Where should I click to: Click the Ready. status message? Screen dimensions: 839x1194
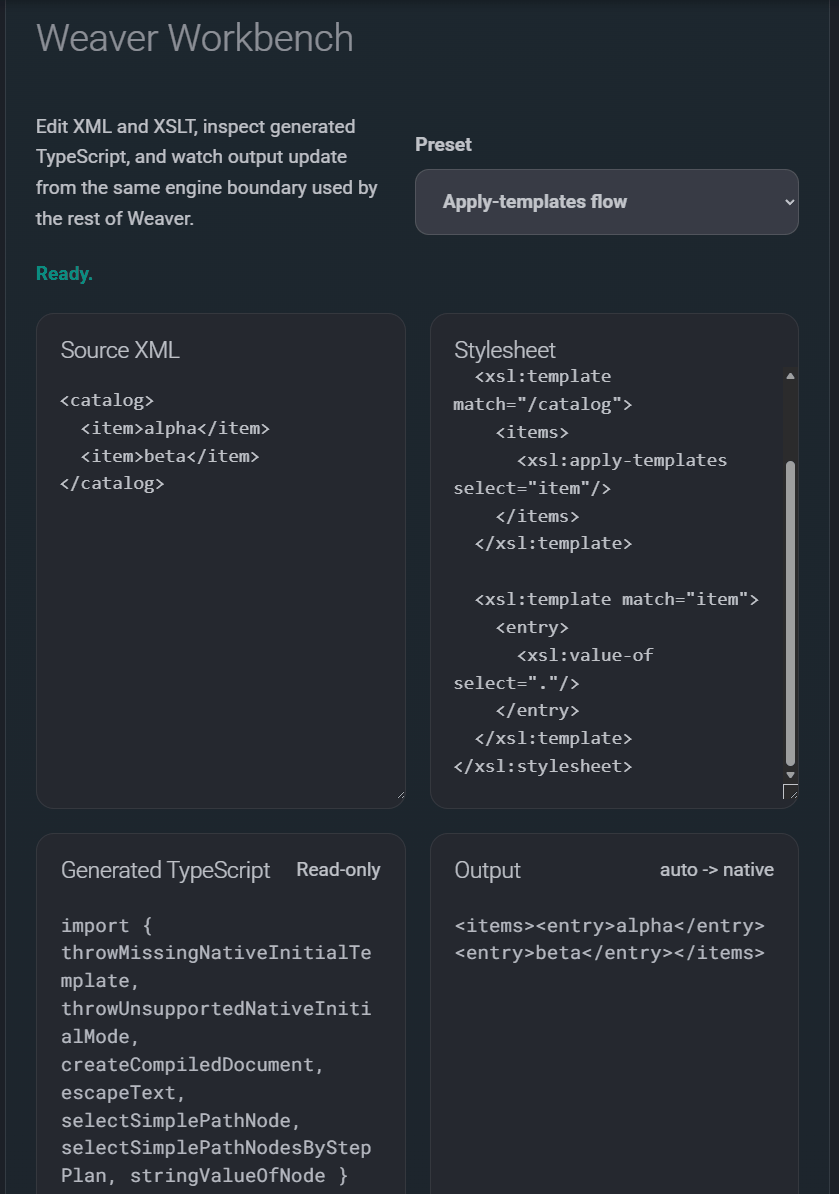(x=64, y=273)
